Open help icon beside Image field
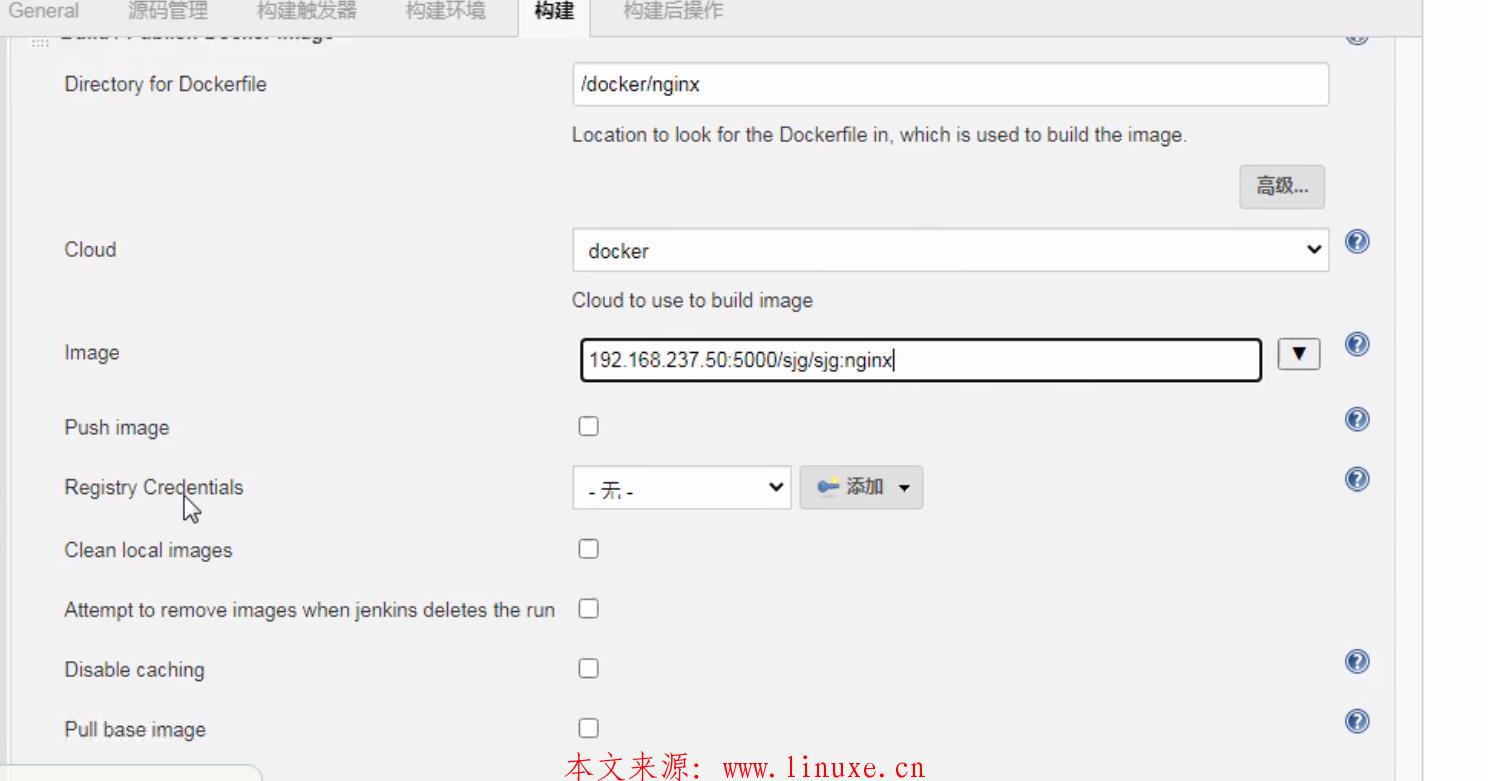This screenshot has height=781, width=1488. coord(1357,344)
